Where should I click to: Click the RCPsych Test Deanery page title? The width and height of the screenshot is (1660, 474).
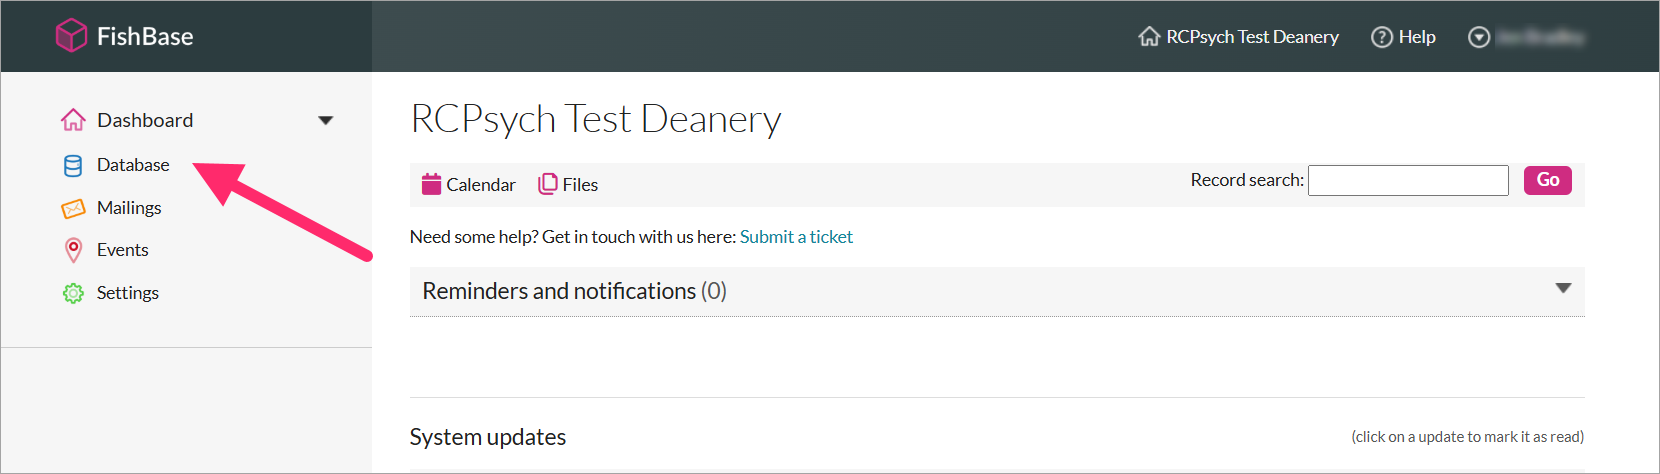[596, 119]
